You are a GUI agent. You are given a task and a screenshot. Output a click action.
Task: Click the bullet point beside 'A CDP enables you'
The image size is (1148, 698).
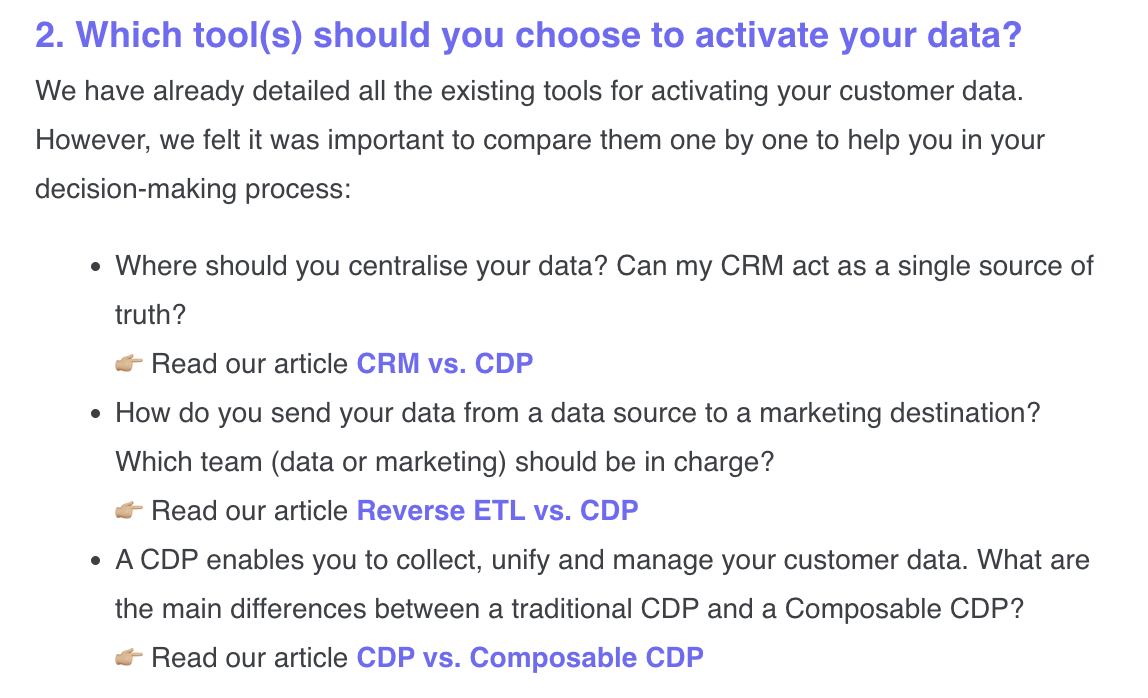(95, 561)
